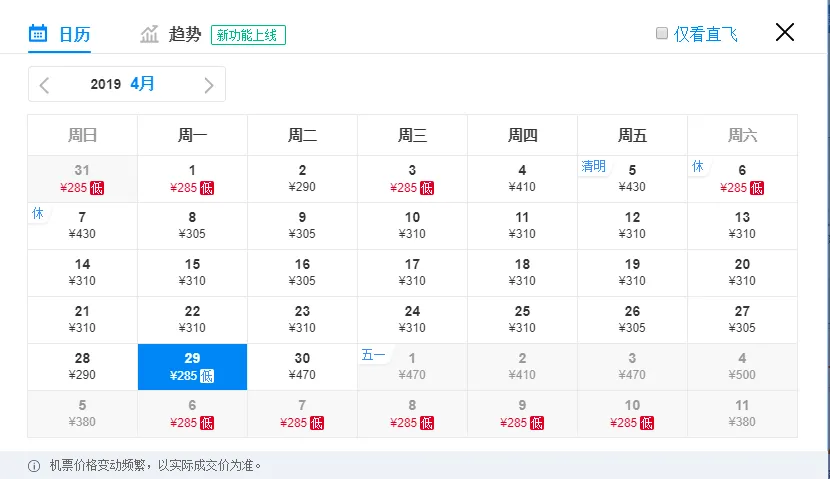Click the trend chart icon beside 趋势
The height and width of the screenshot is (479, 830).
coord(150,35)
